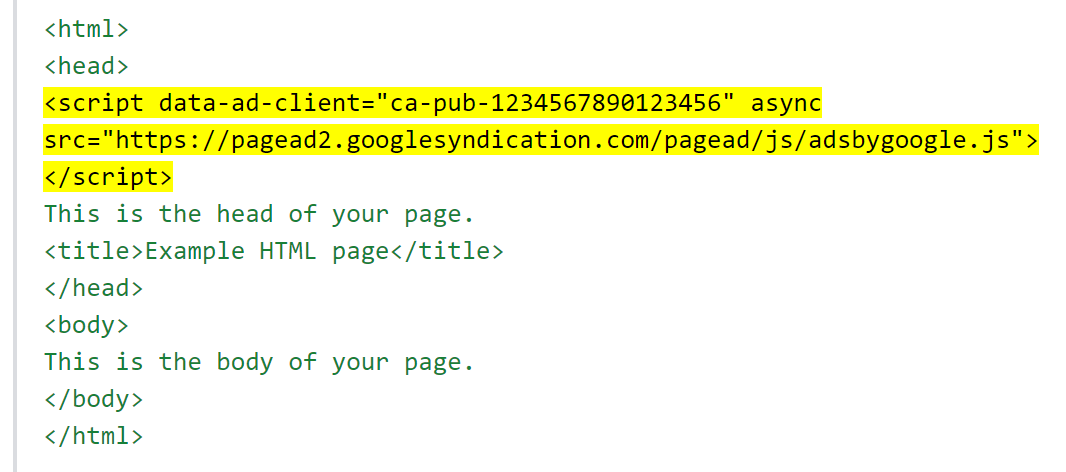
Task: Click the opening <html> tag line
Action: [x=86, y=30]
